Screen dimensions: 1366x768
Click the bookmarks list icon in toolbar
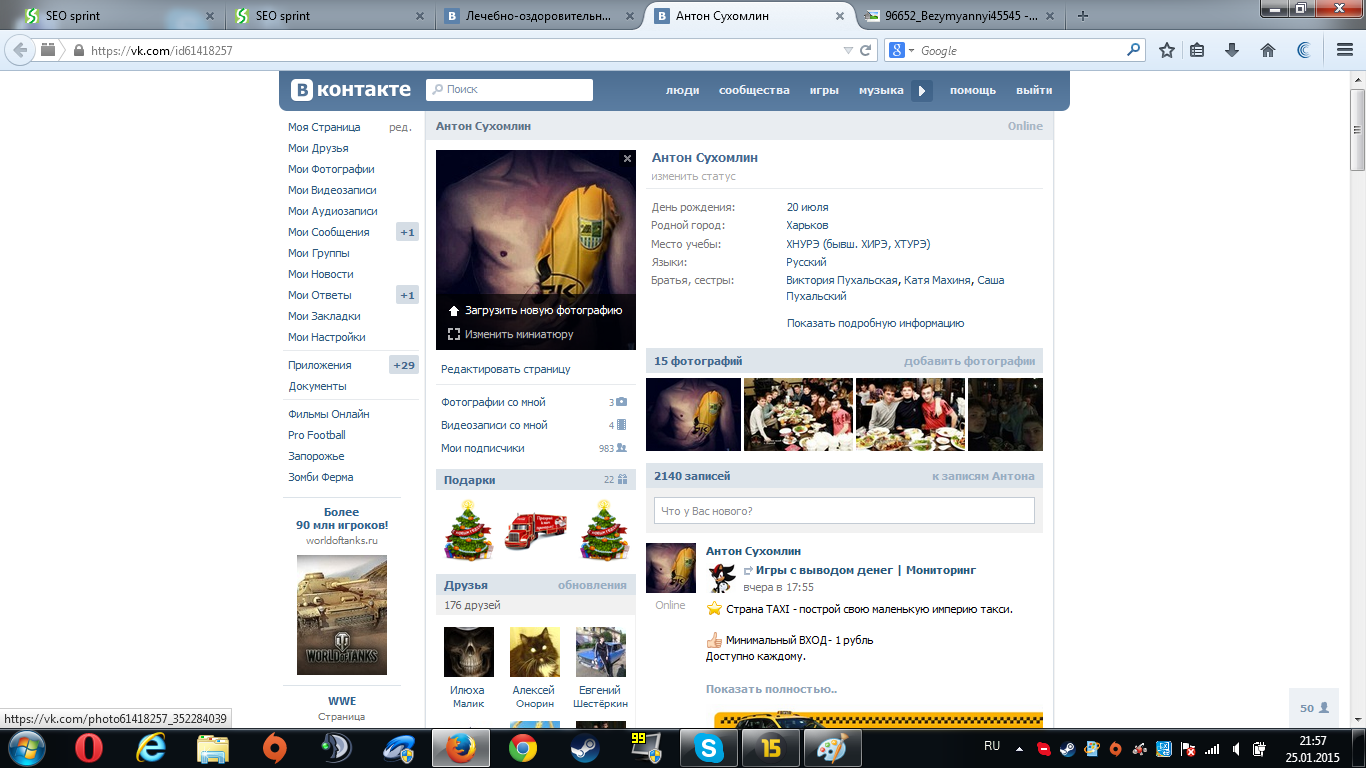coord(1197,50)
